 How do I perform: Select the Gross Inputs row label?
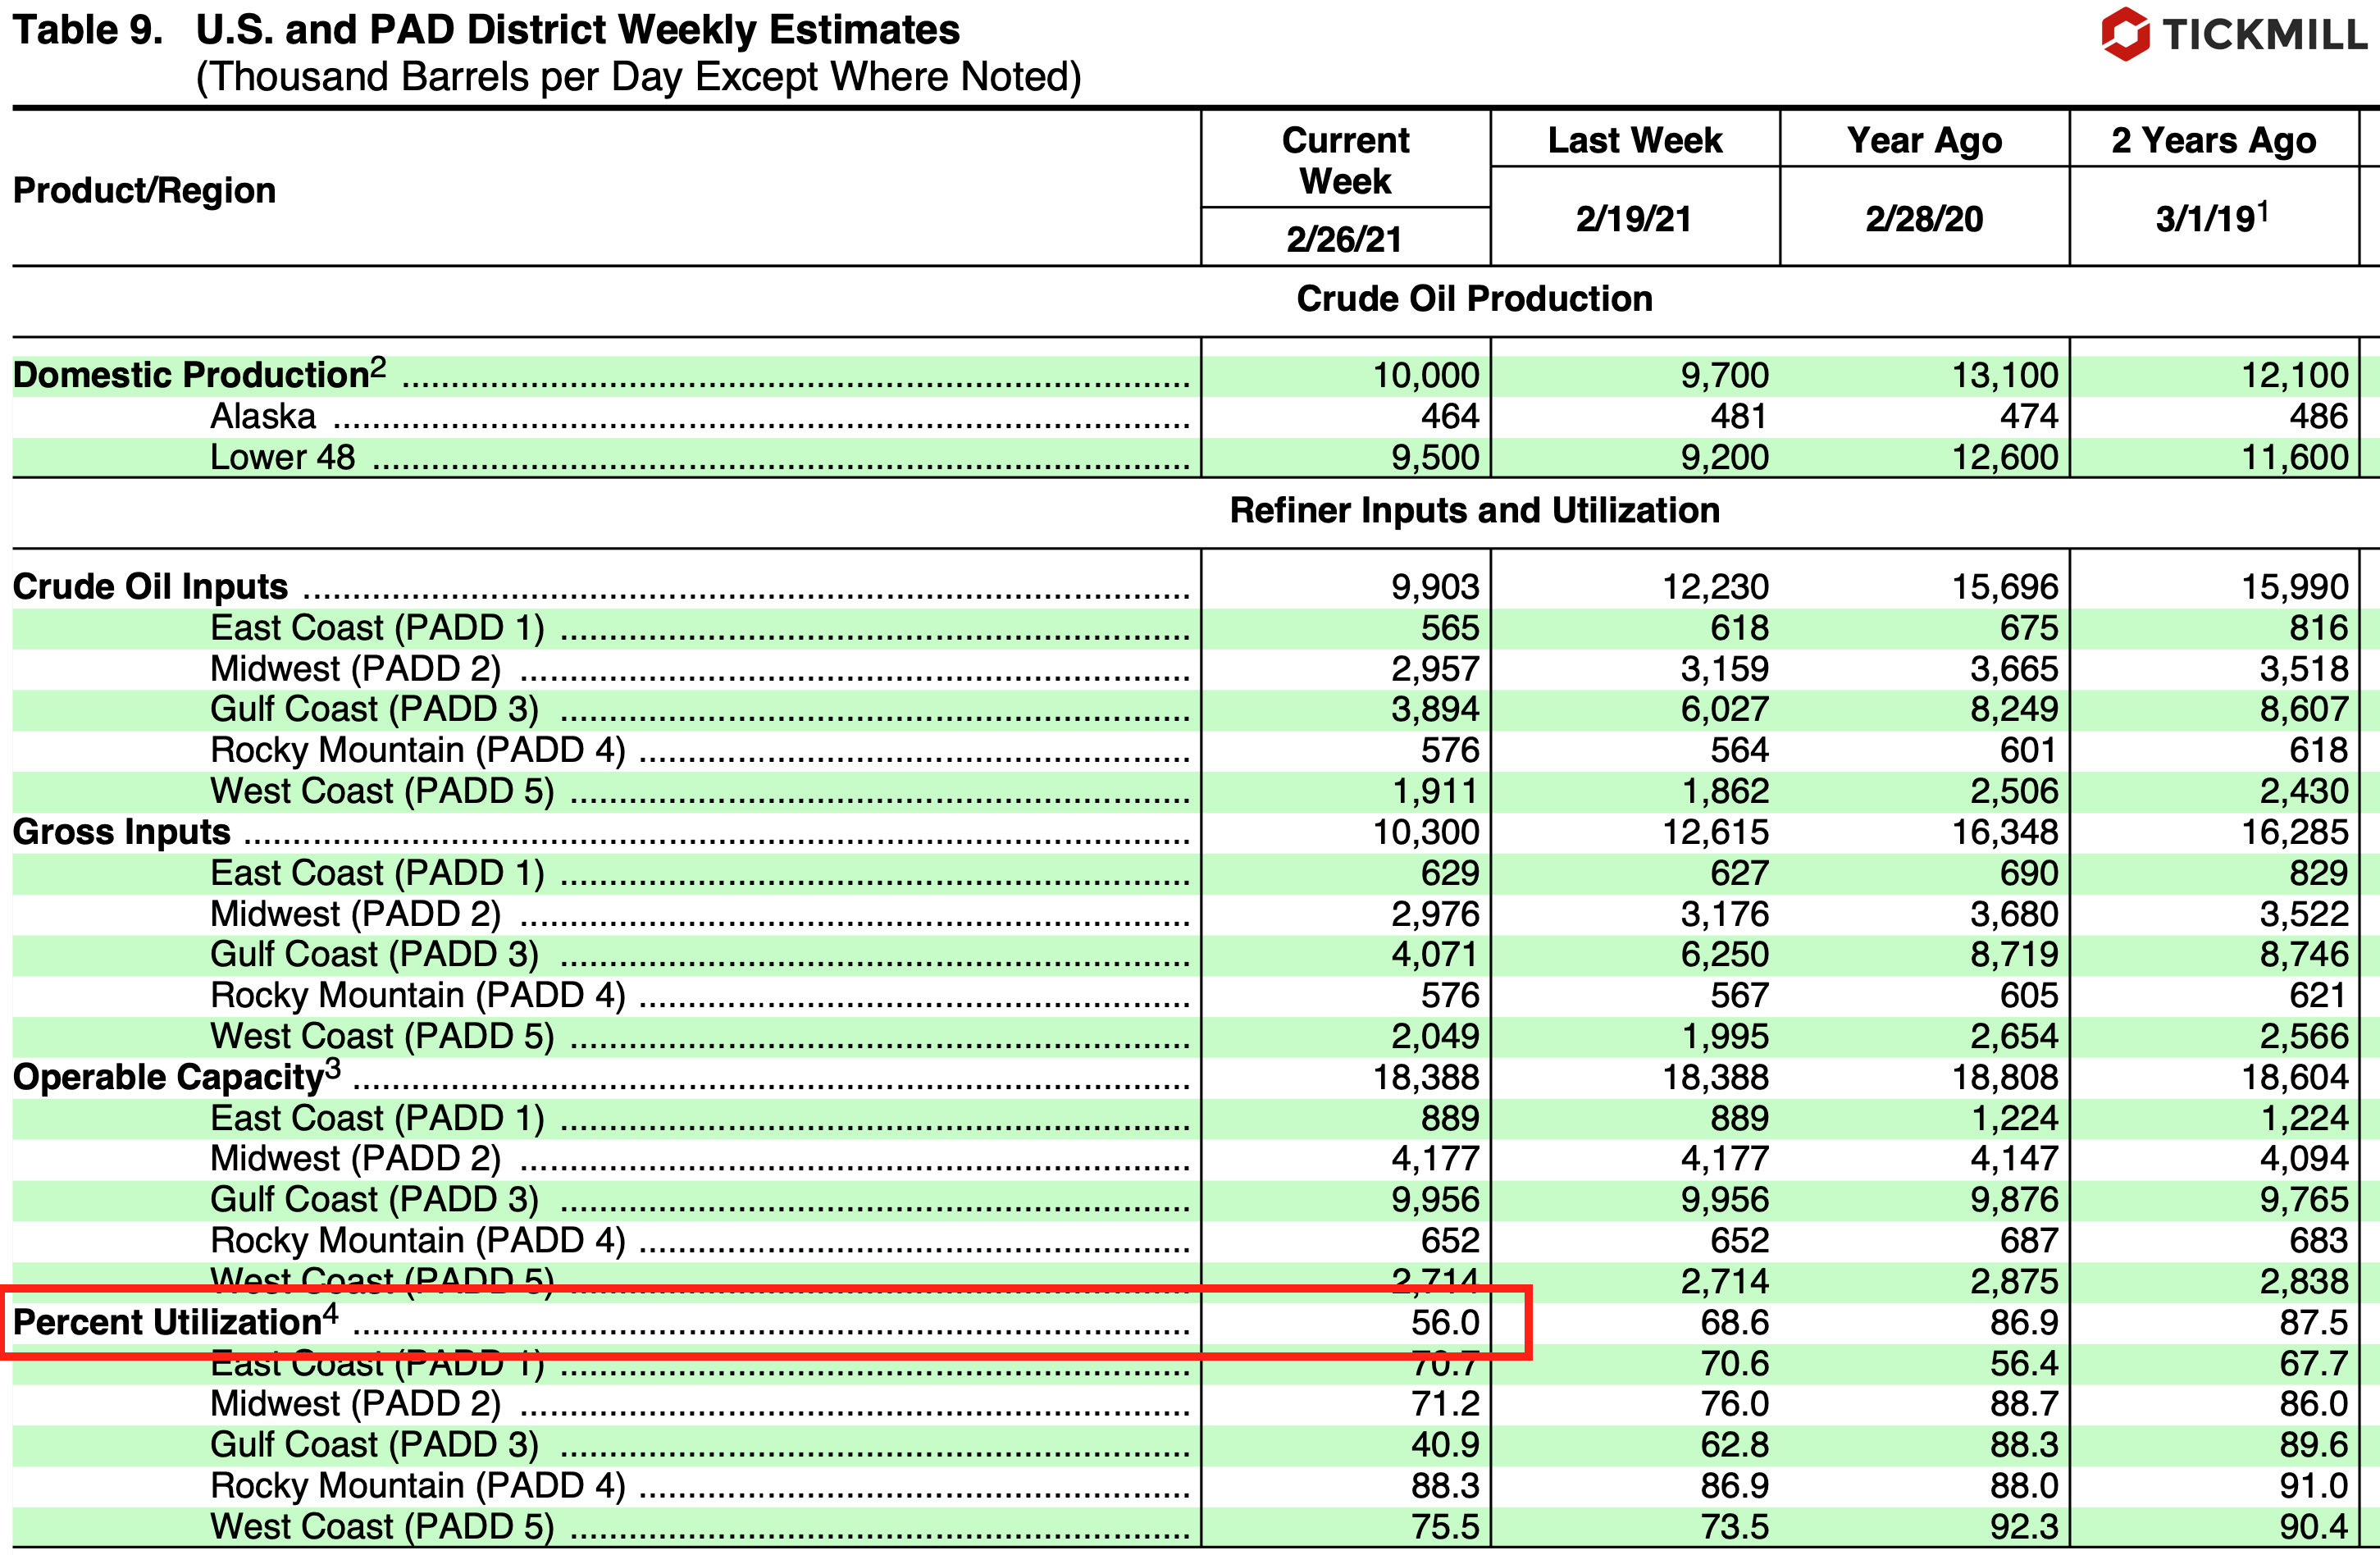point(121,831)
